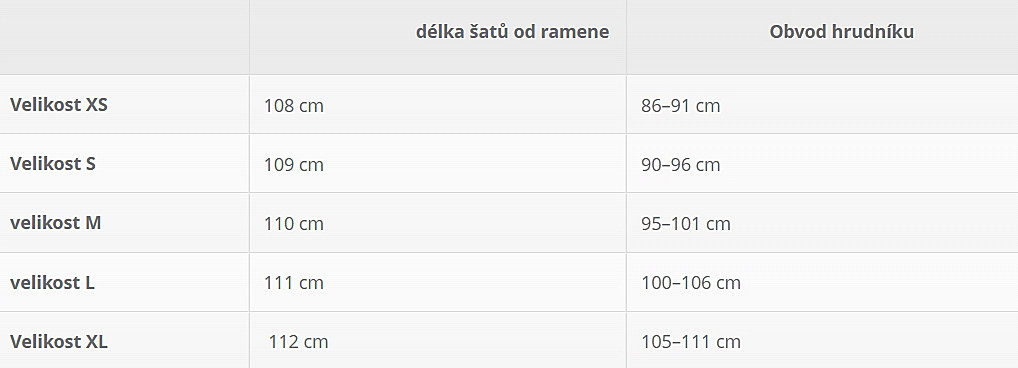Click the empty top-left header cell

click(x=125, y=37)
